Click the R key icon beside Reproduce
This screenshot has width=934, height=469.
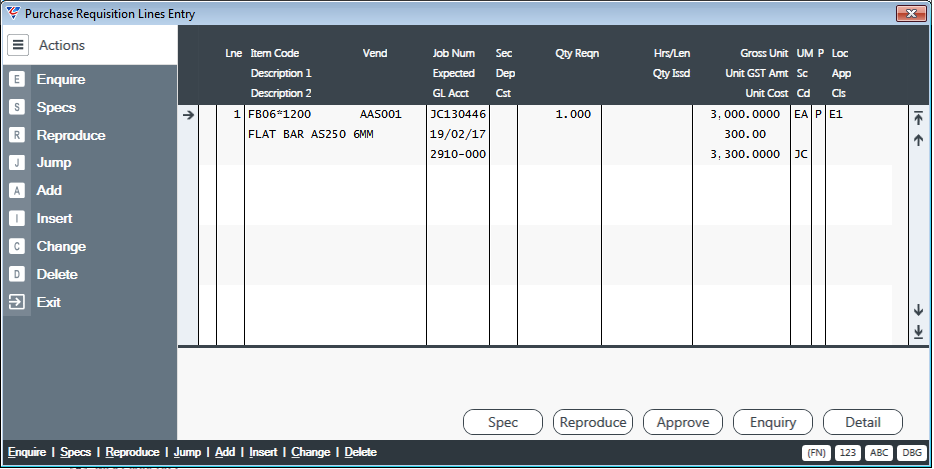tap(17, 135)
